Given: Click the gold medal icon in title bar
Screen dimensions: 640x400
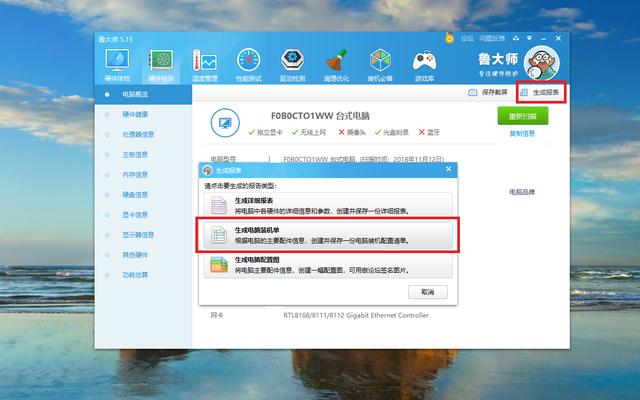Looking at the screenshot, I should 449,38.
